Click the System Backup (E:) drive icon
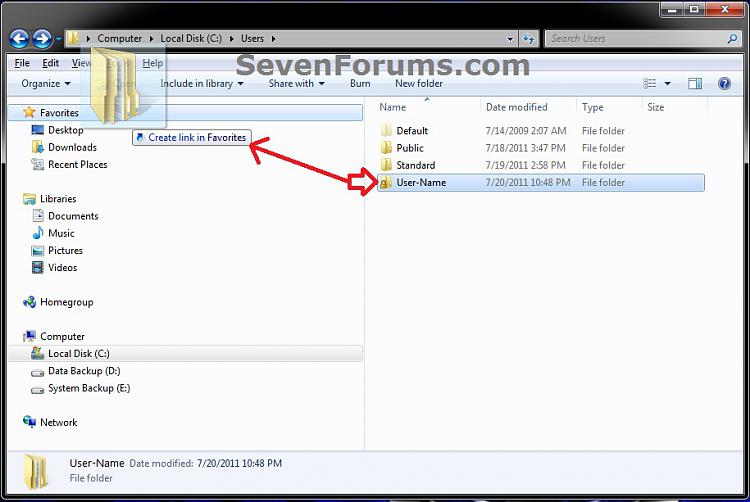This screenshot has height=502, width=750. pos(37,390)
